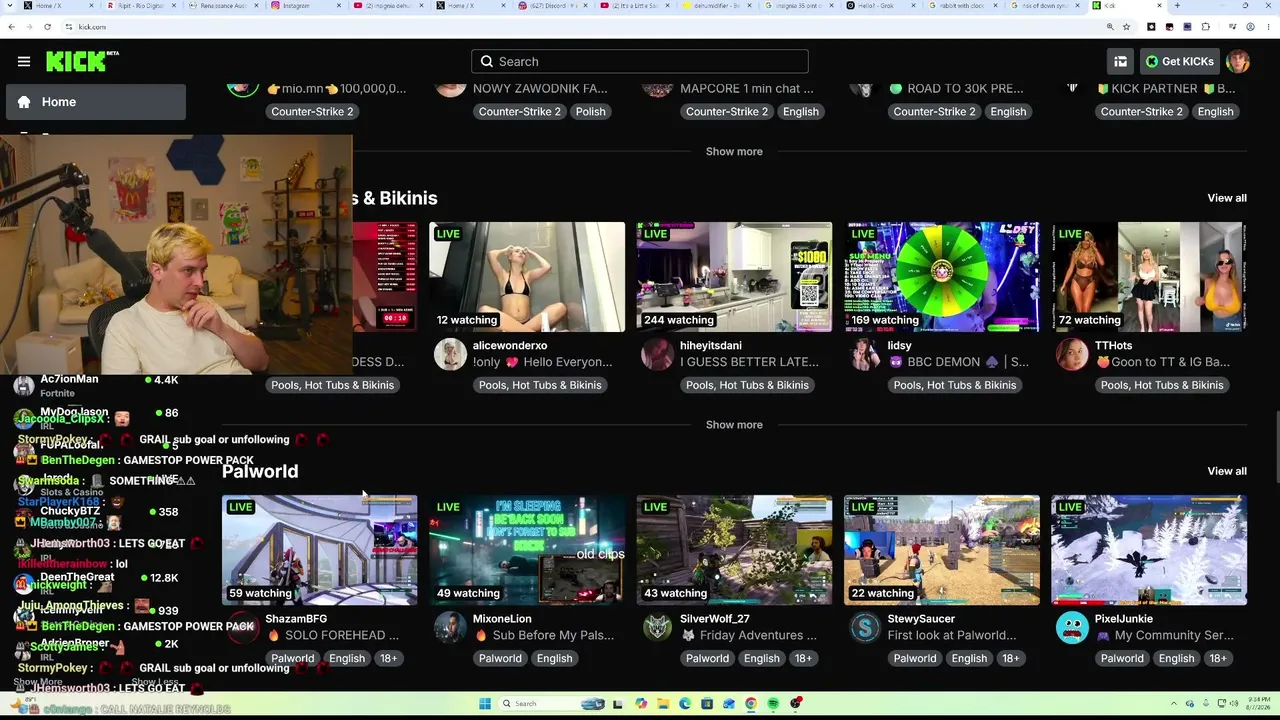This screenshot has width=1280, height=720.
Task: Click the browser back arrow
Action: click(11, 27)
